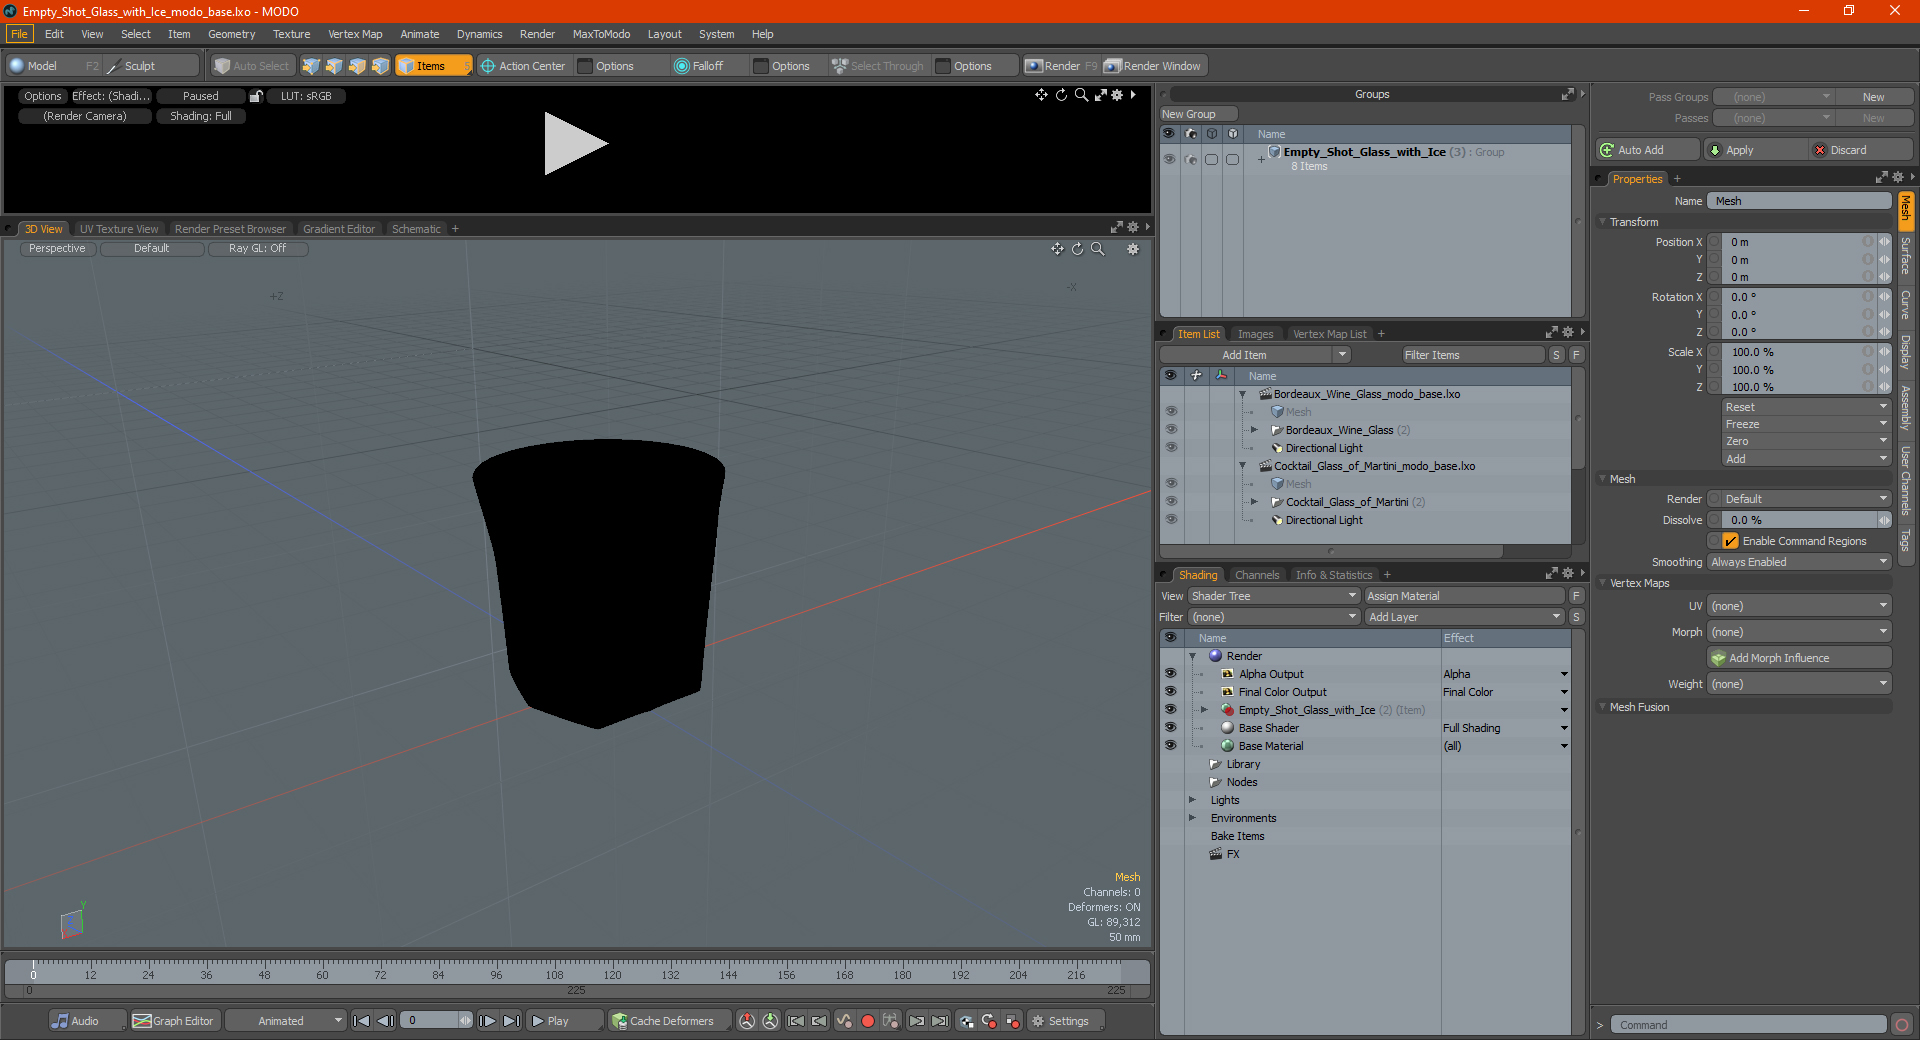This screenshot has height=1040, width=1920.
Task: Click the Command input field
Action: point(1747,1025)
